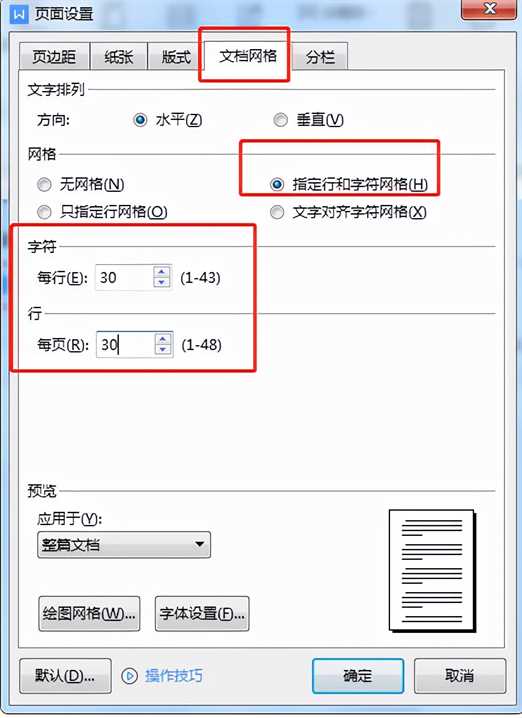Click the WPS Writer icon in title bar
The height and width of the screenshot is (718, 522).
(19, 13)
